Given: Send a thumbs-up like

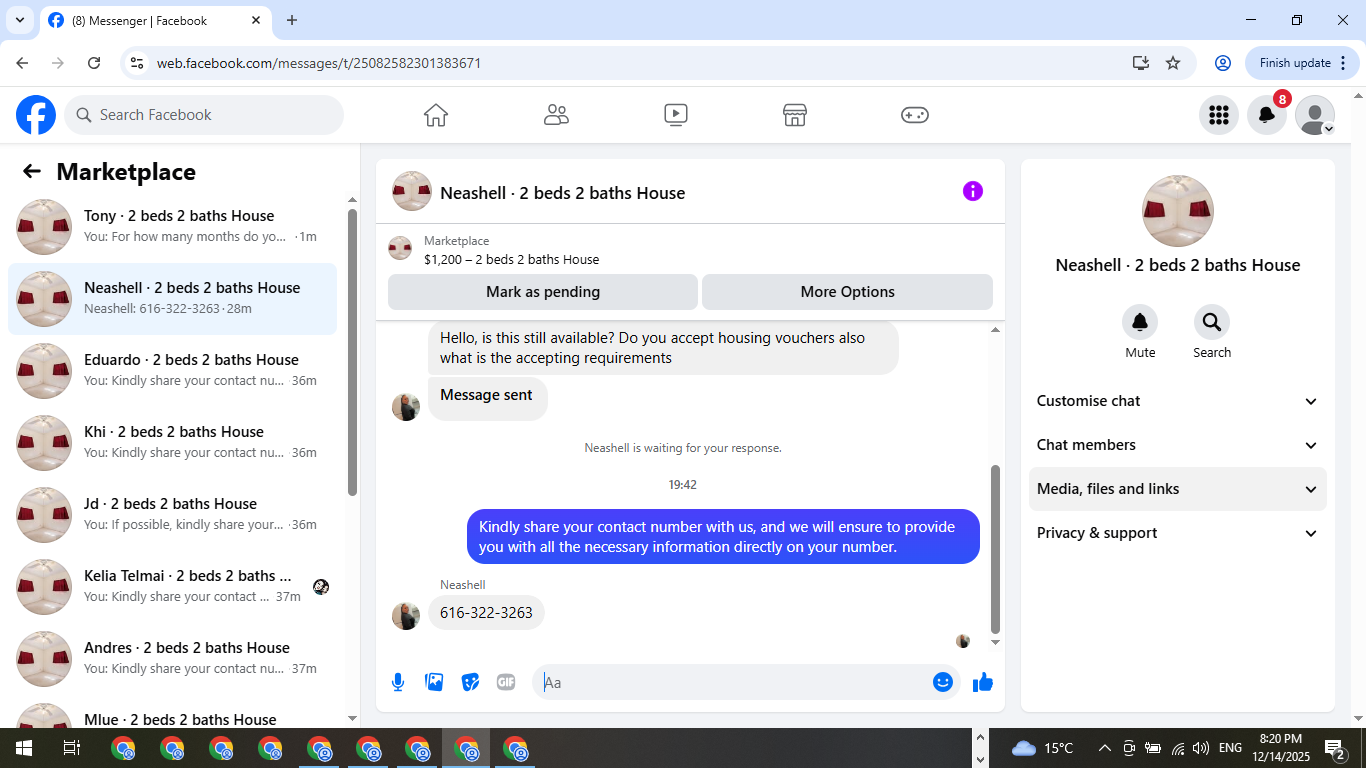Looking at the screenshot, I should (x=983, y=682).
